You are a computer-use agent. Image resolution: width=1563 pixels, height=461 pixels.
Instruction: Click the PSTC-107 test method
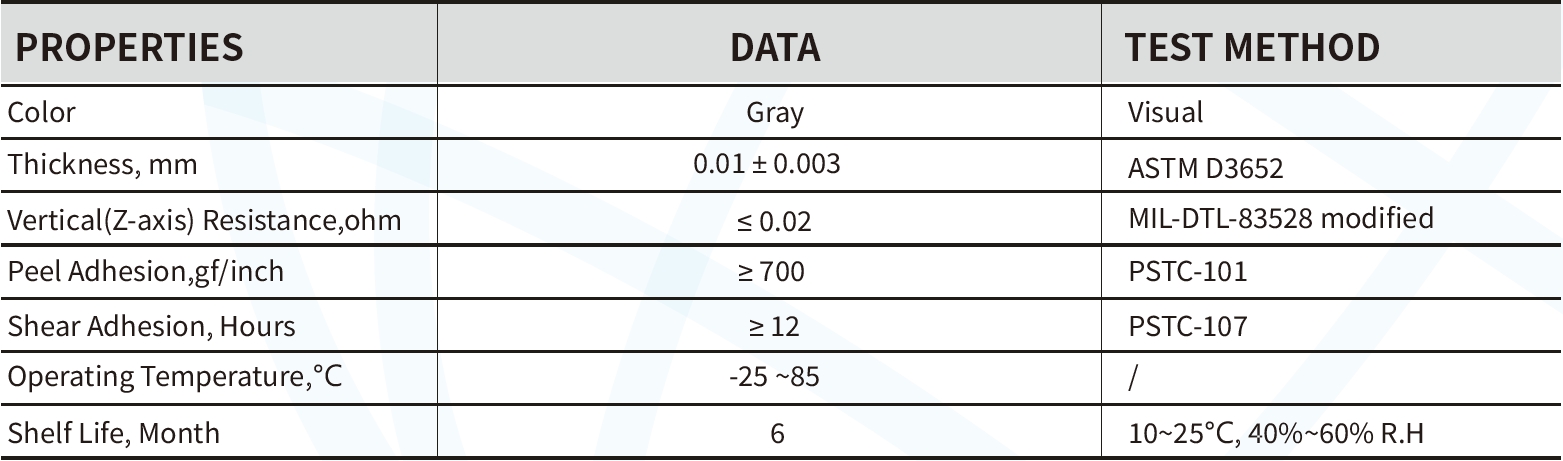[1187, 325]
